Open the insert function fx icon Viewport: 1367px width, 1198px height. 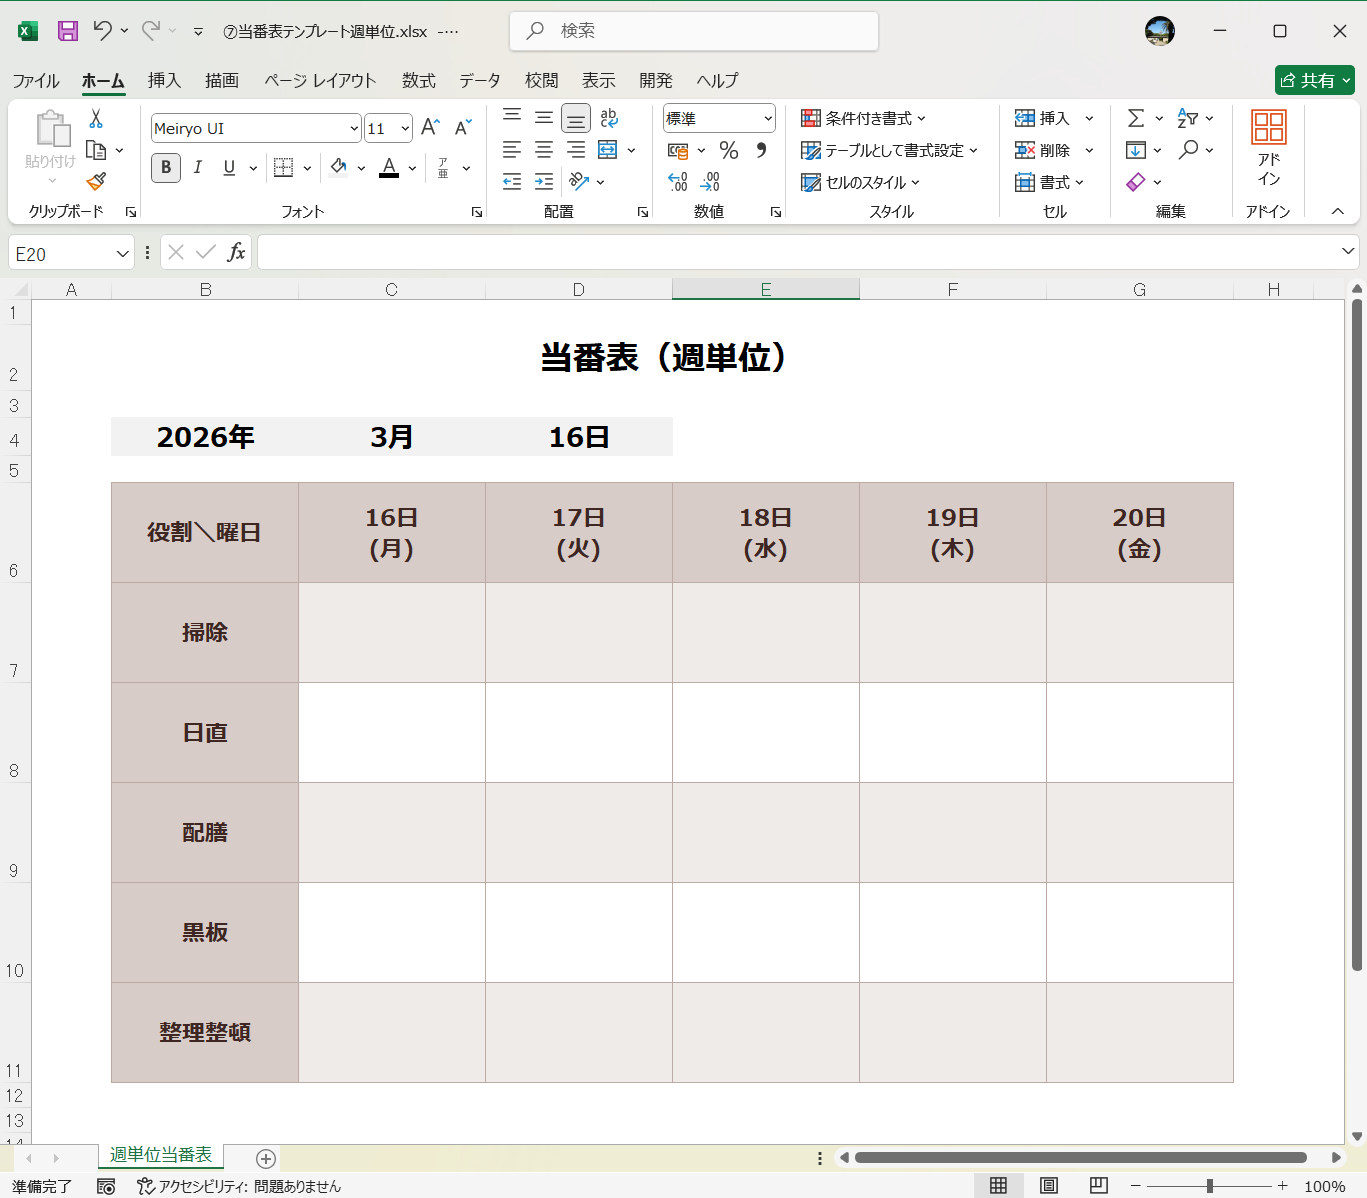point(236,252)
